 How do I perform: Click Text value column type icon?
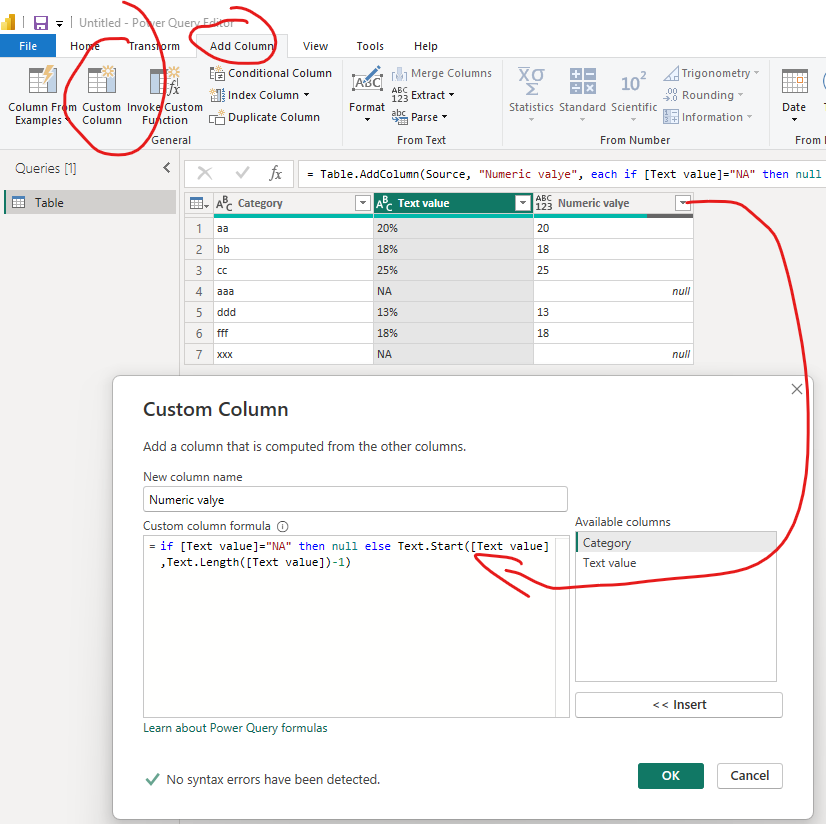tap(384, 203)
